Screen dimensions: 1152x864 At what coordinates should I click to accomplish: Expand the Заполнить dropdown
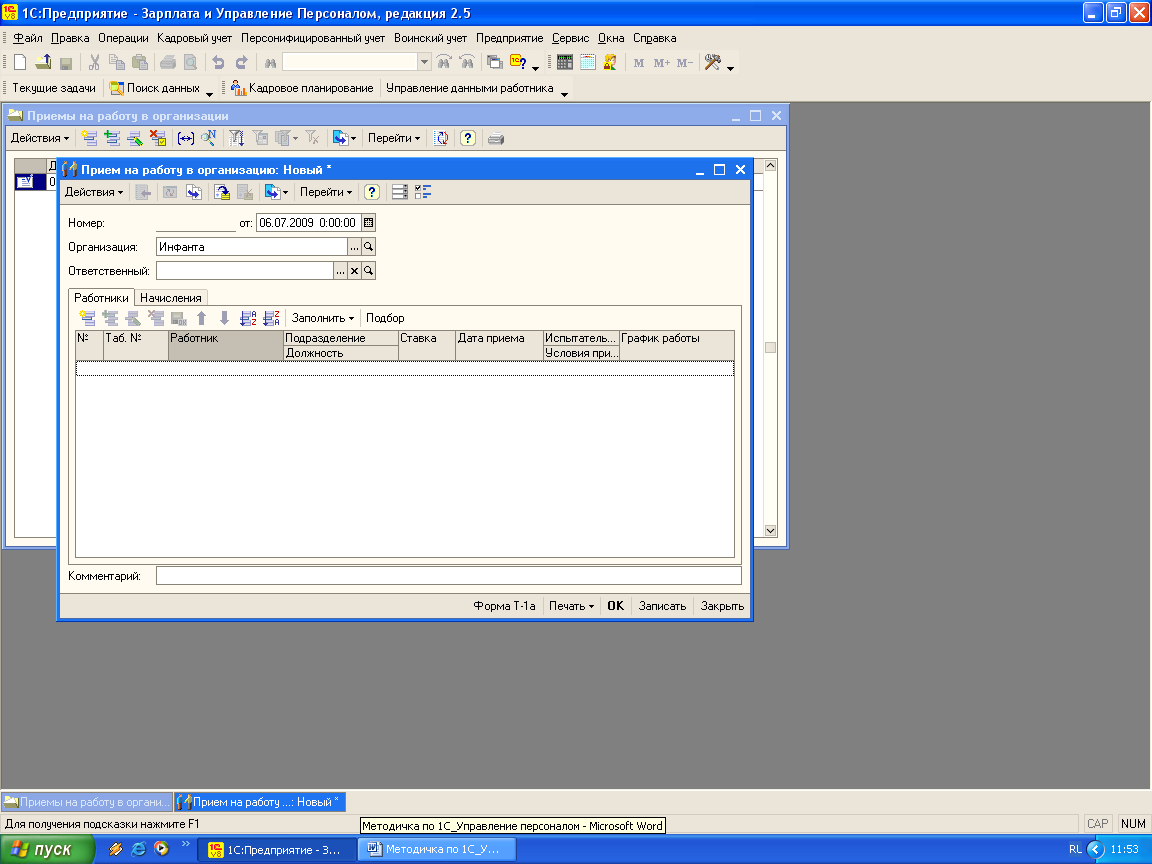point(323,318)
